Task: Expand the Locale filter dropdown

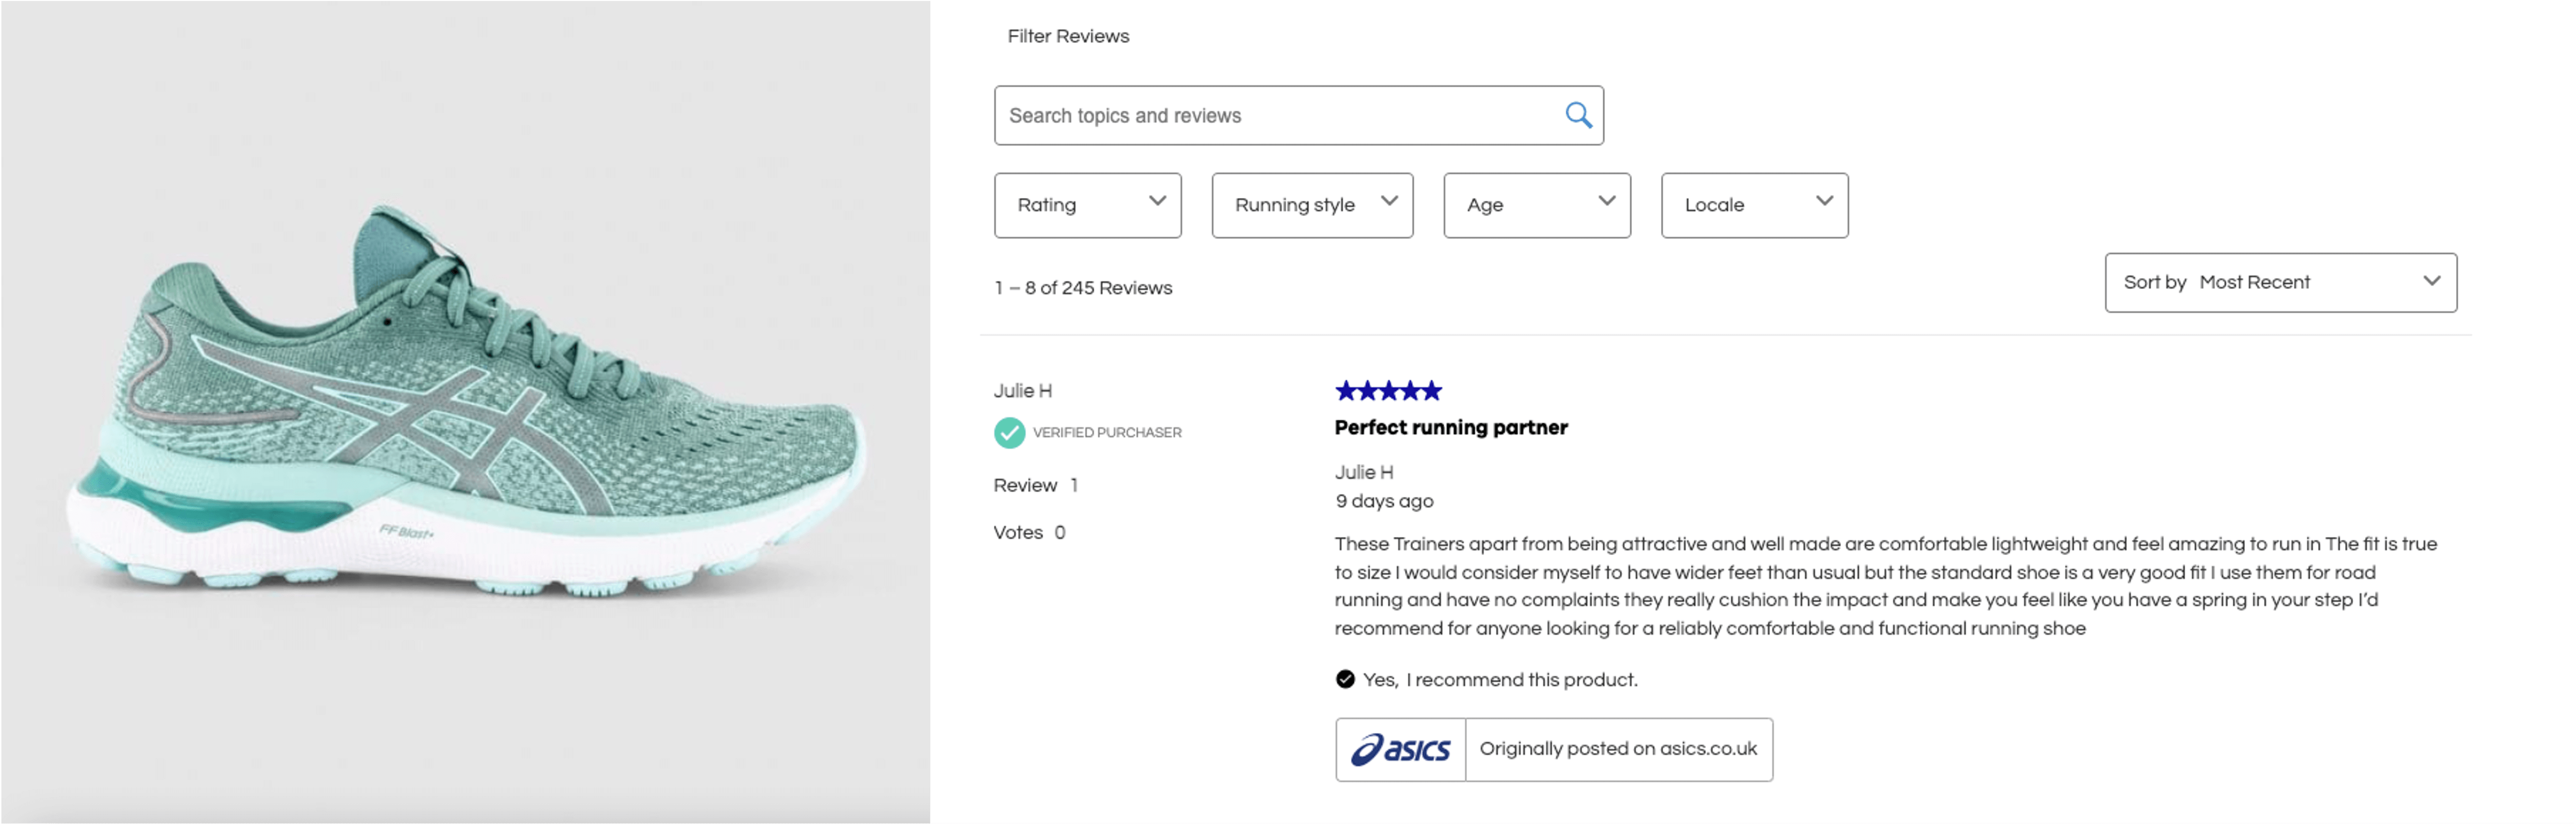Action: click(1753, 205)
